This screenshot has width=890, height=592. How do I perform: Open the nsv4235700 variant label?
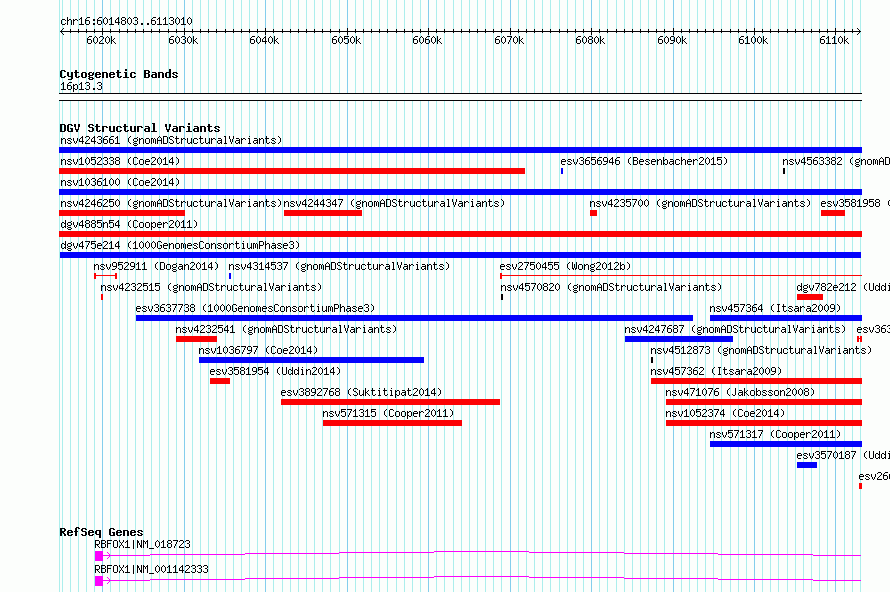(700, 203)
